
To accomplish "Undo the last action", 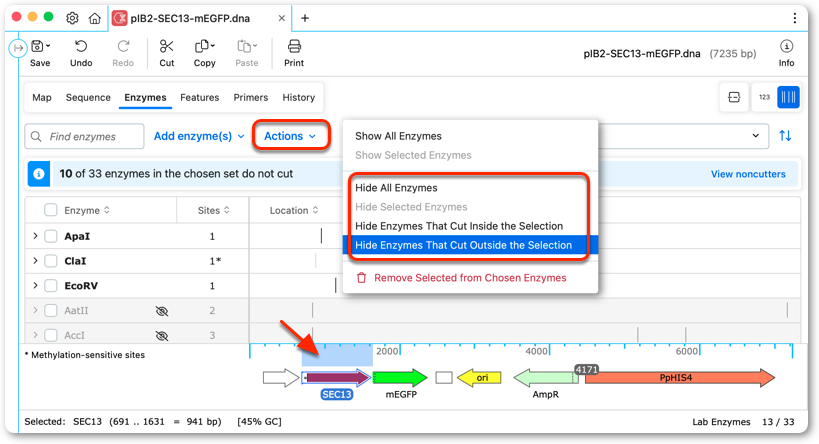I will click(x=81, y=46).
